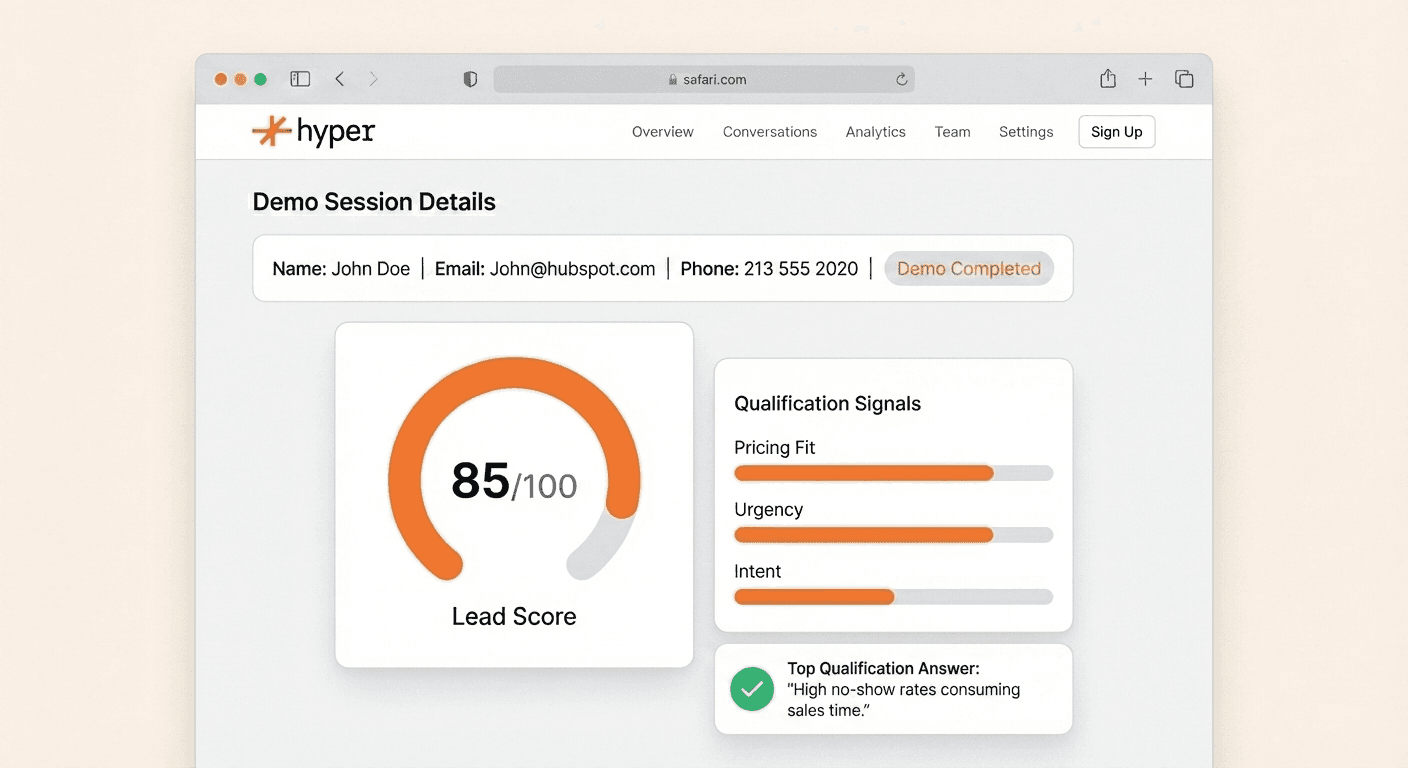Show tab overview icon
Screen dimensions: 1408x768
click(1184, 79)
